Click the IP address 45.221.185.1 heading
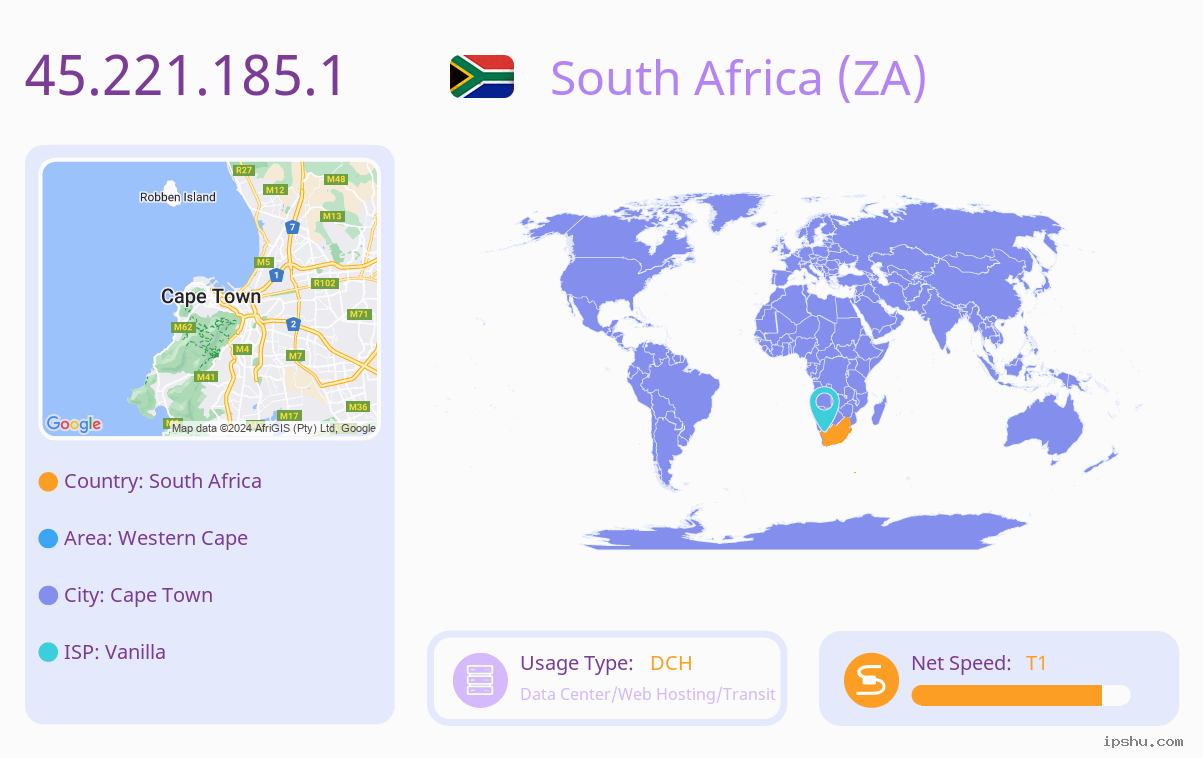The height and width of the screenshot is (758, 1203). pos(185,76)
